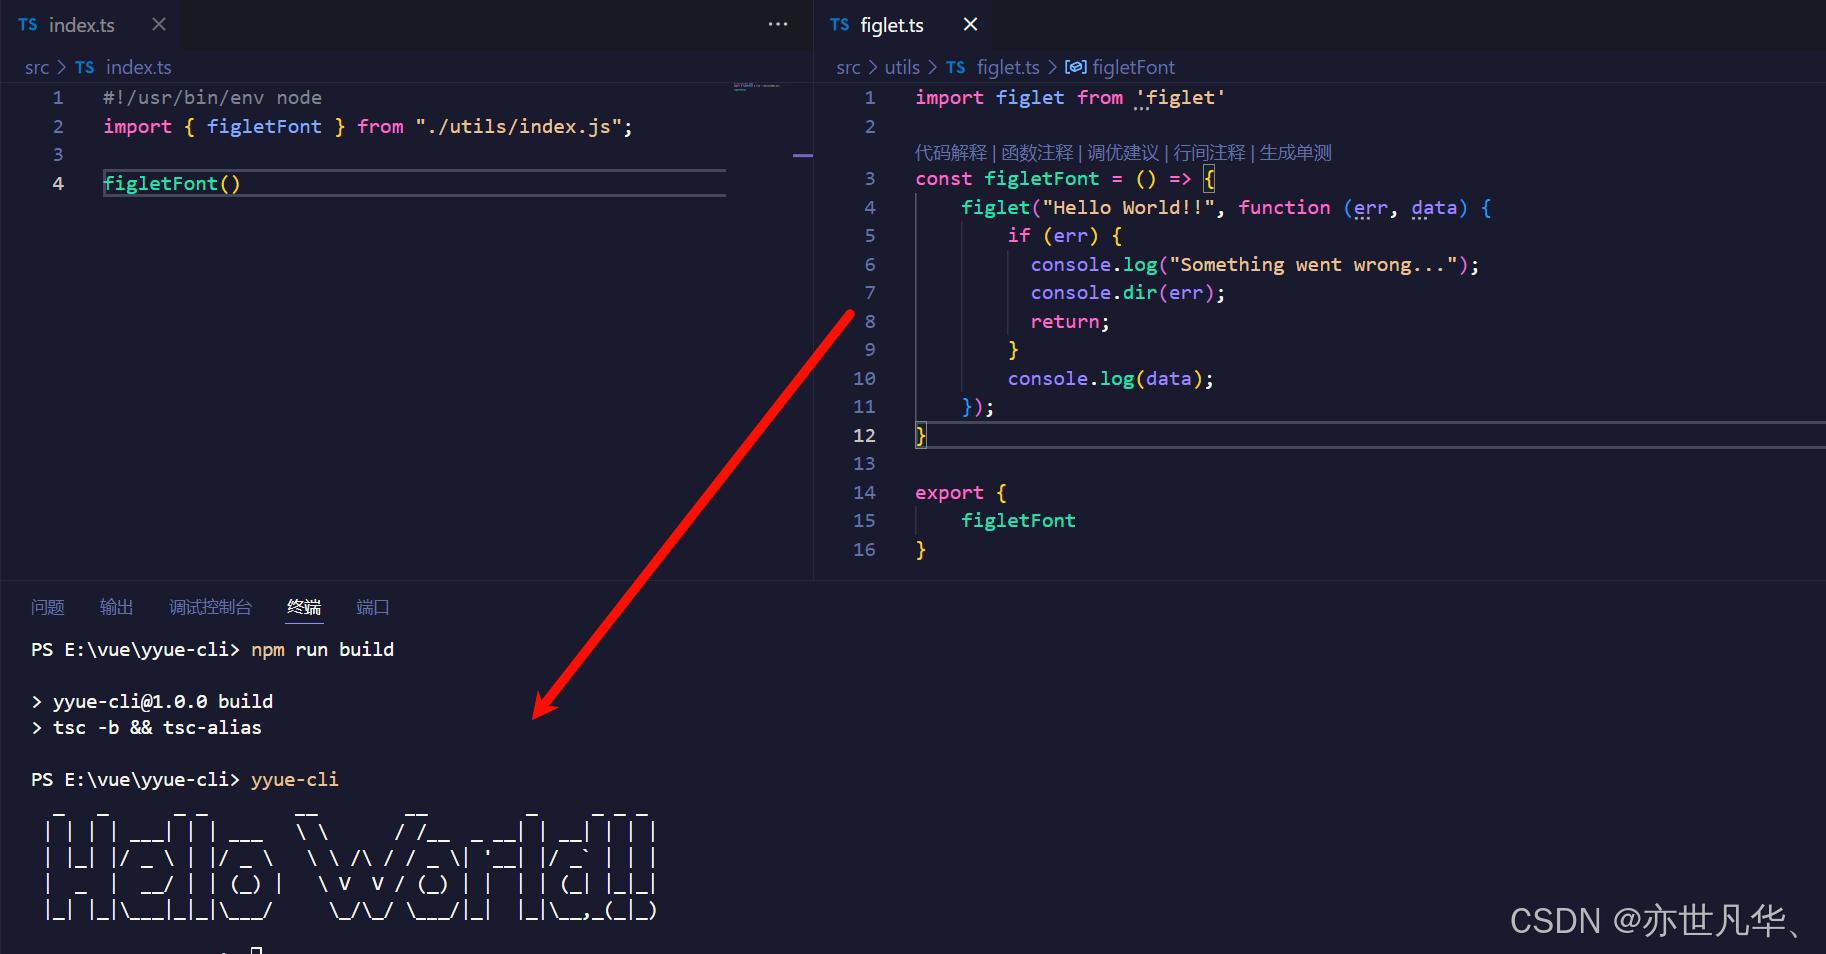The image size is (1826, 954).
Task: Click the yyue-cli@1.0.0 build output line
Action: pos(163,702)
